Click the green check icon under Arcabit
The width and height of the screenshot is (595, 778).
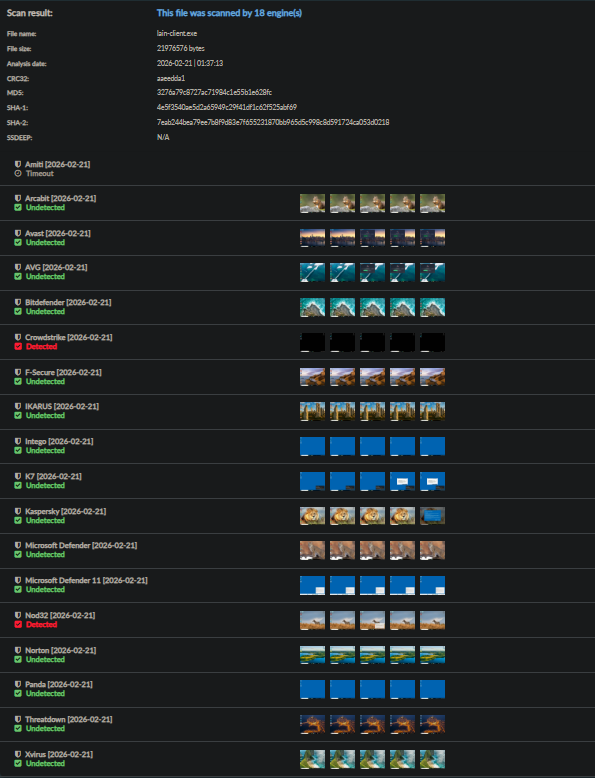tap(18, 207)
